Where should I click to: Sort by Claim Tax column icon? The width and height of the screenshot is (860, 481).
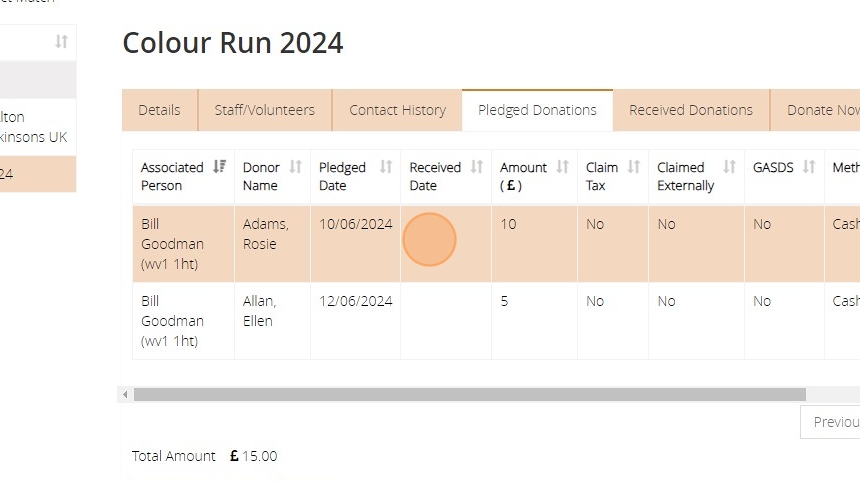[x=633, y=167]
